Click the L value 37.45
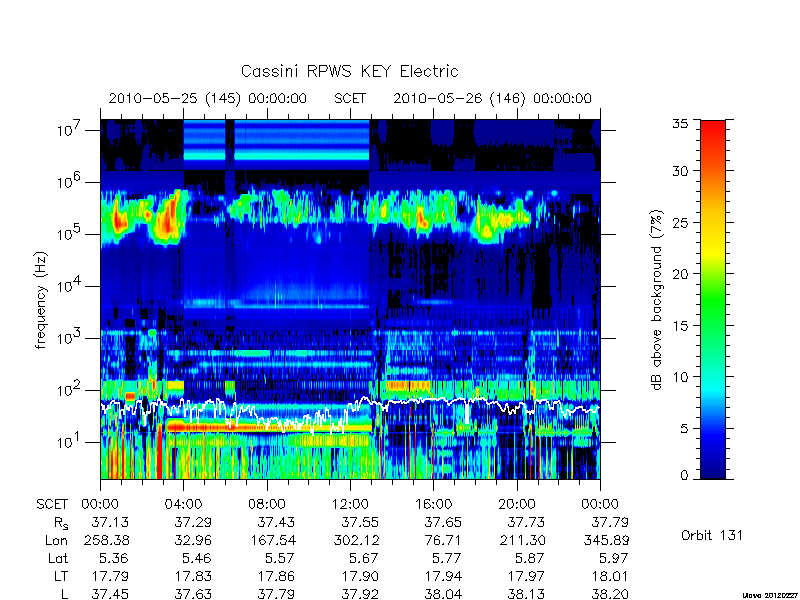 pyautogui.click(x=110, y=594)
